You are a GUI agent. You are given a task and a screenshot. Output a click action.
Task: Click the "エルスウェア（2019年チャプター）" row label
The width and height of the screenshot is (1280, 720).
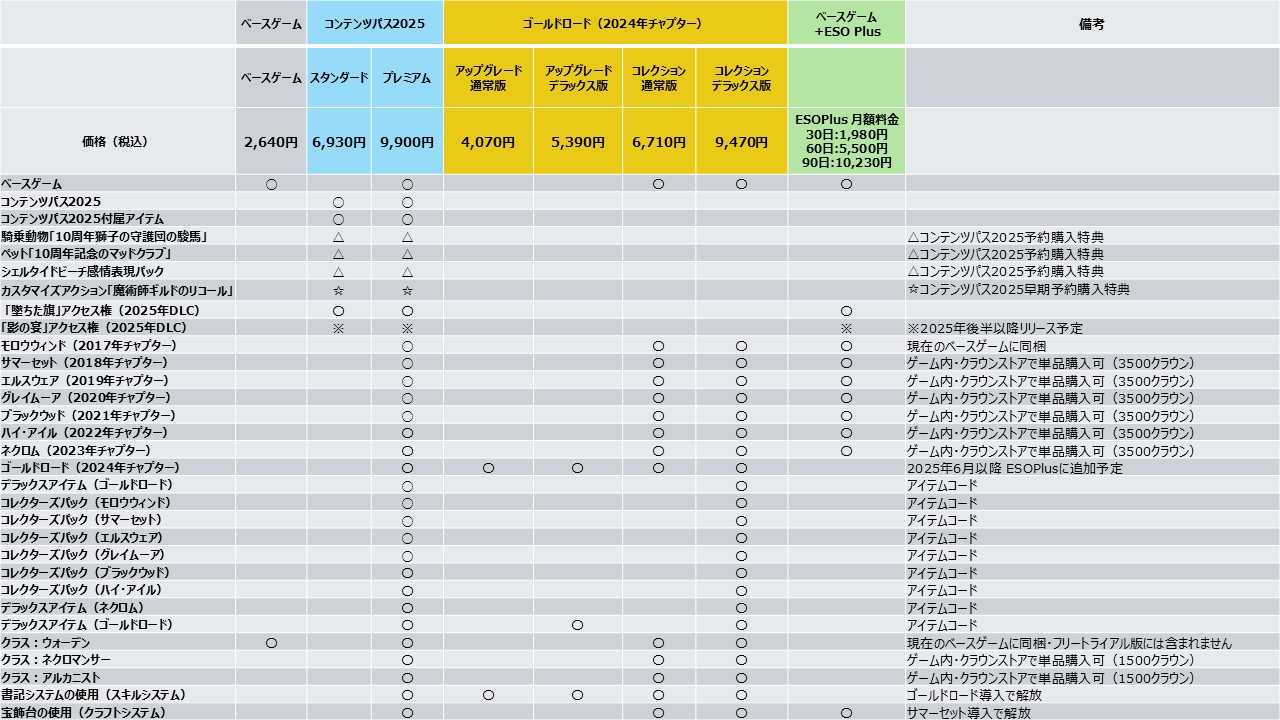tap(87, 381)
